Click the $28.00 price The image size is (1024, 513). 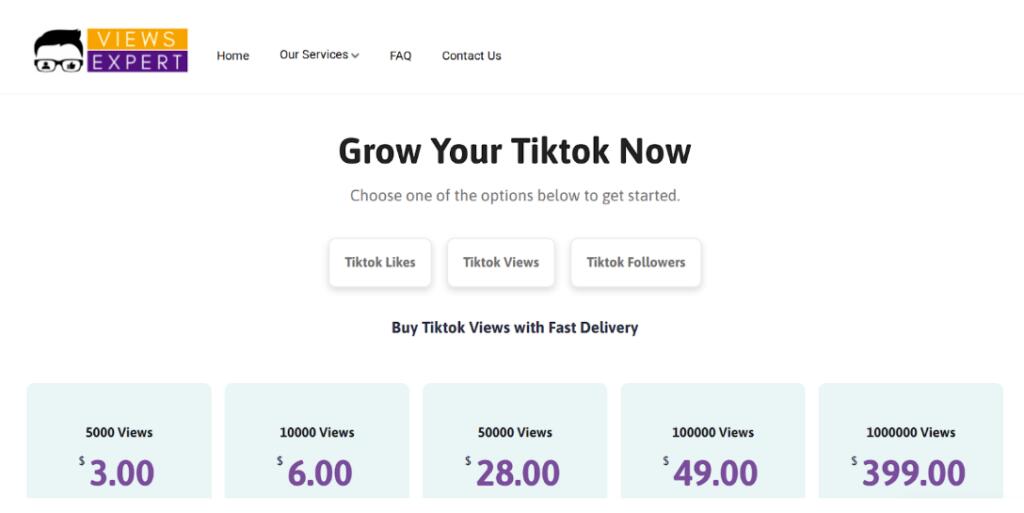coord(517,473)
